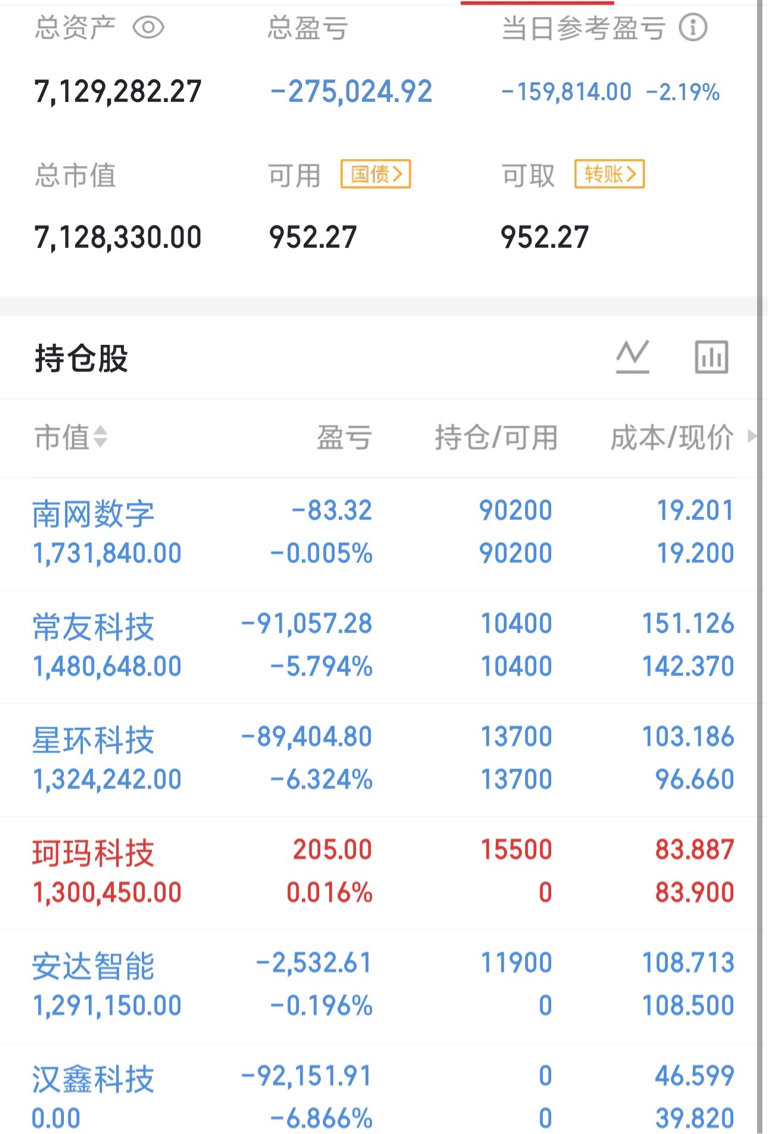This screenshot has height=1134, width=768.
Task: Open 汉鑫科技 stock details
Action: [x=94, y=1079]
